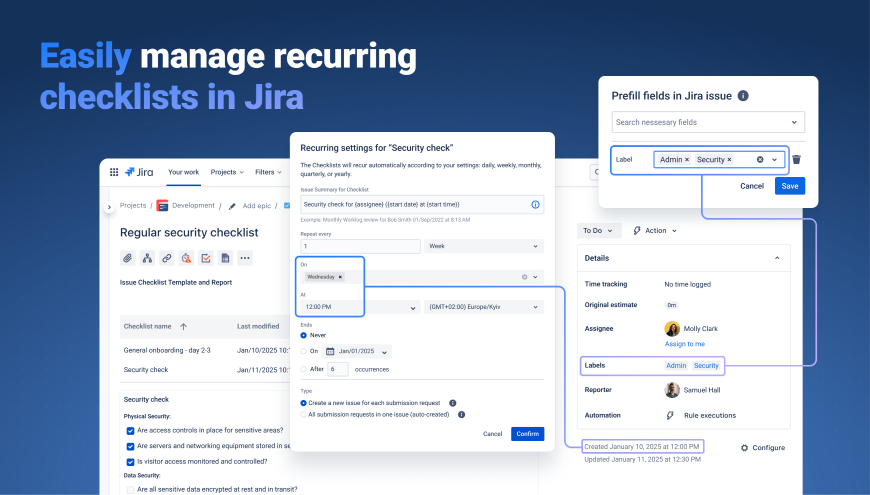Image resolution: width=870 pixels, height=495 pixels.
Task: Expand the collapsed sidebar arrow
Action: pyautogui.click(x=109, y=207)
